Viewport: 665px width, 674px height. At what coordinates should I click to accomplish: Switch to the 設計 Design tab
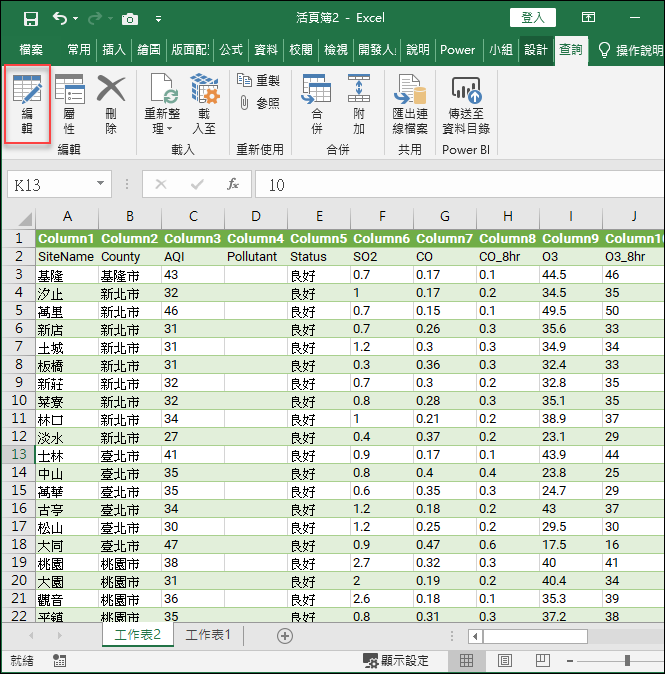pos(536,50)
